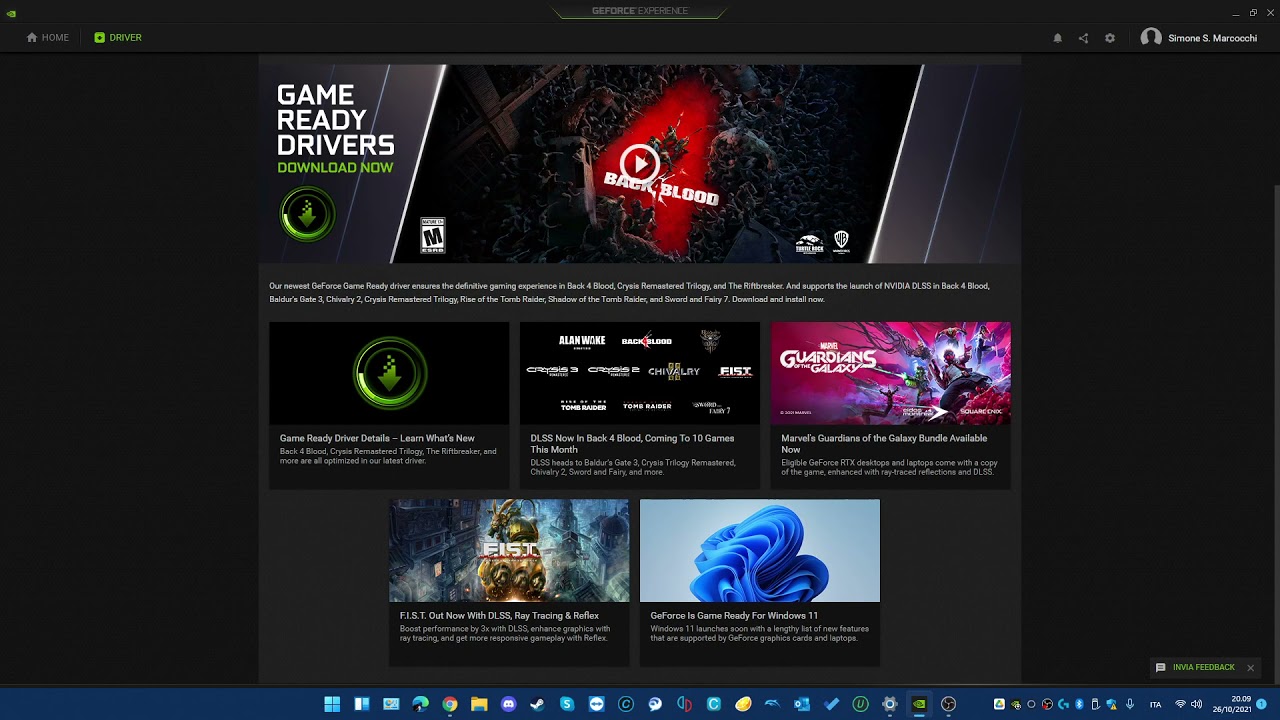The image size is (1280, 720).
Task: Open Steam from taskbar
Action: [x=537, y=704]
